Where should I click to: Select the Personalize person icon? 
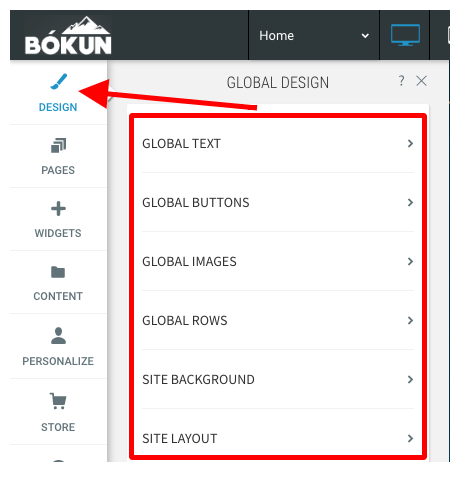(58, 336)
